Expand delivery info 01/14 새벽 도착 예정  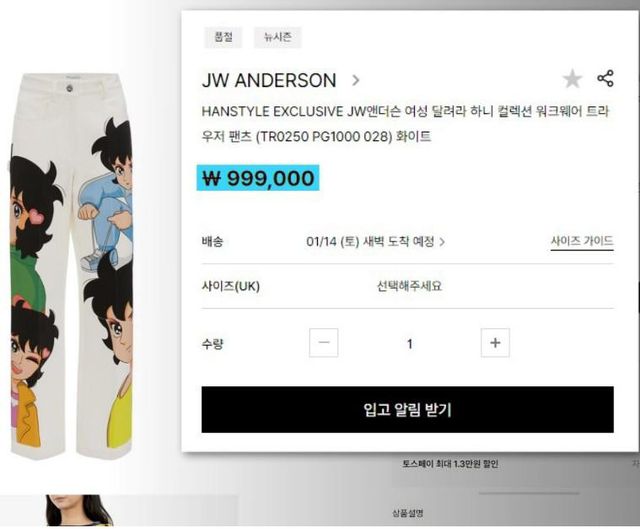376,242
